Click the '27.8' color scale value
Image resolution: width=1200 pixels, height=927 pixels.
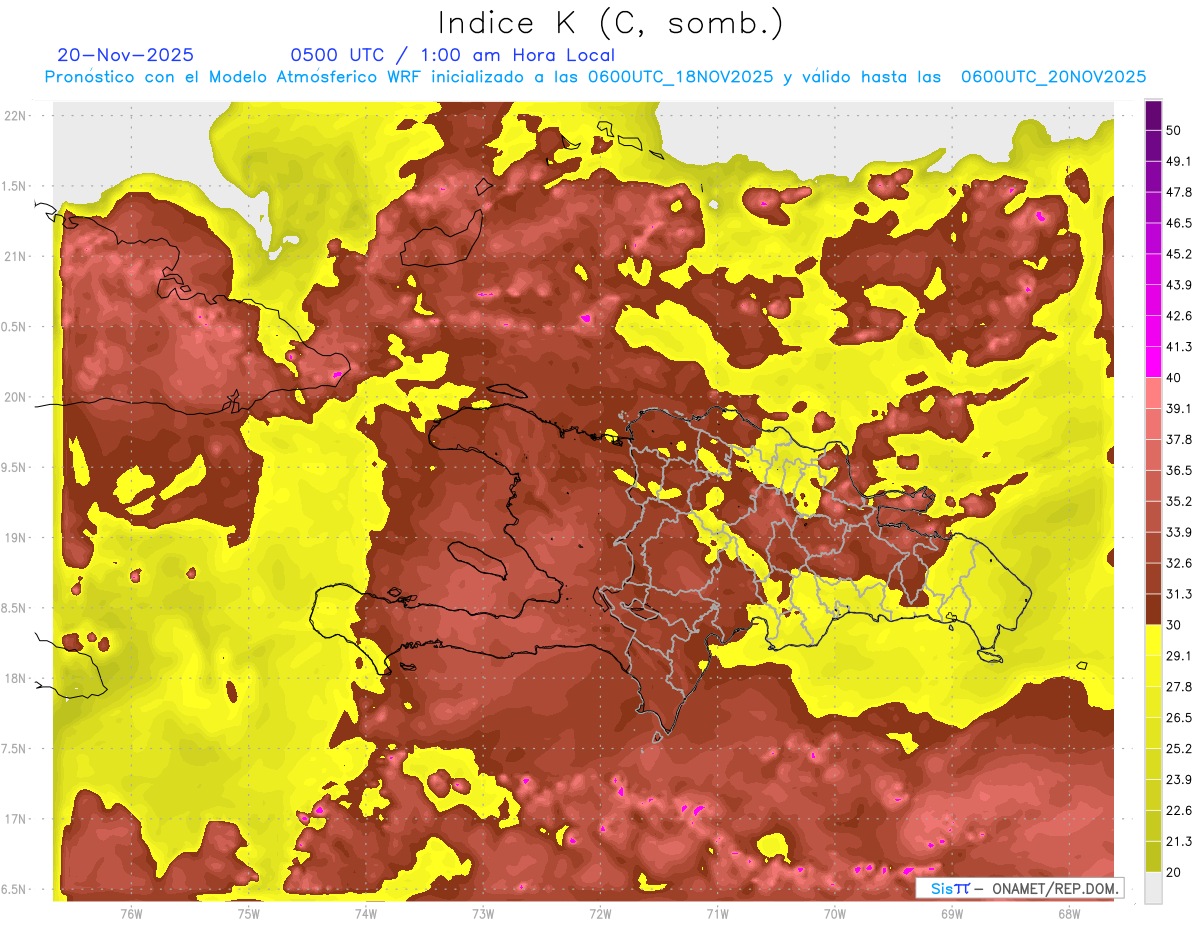(1179, 687)
